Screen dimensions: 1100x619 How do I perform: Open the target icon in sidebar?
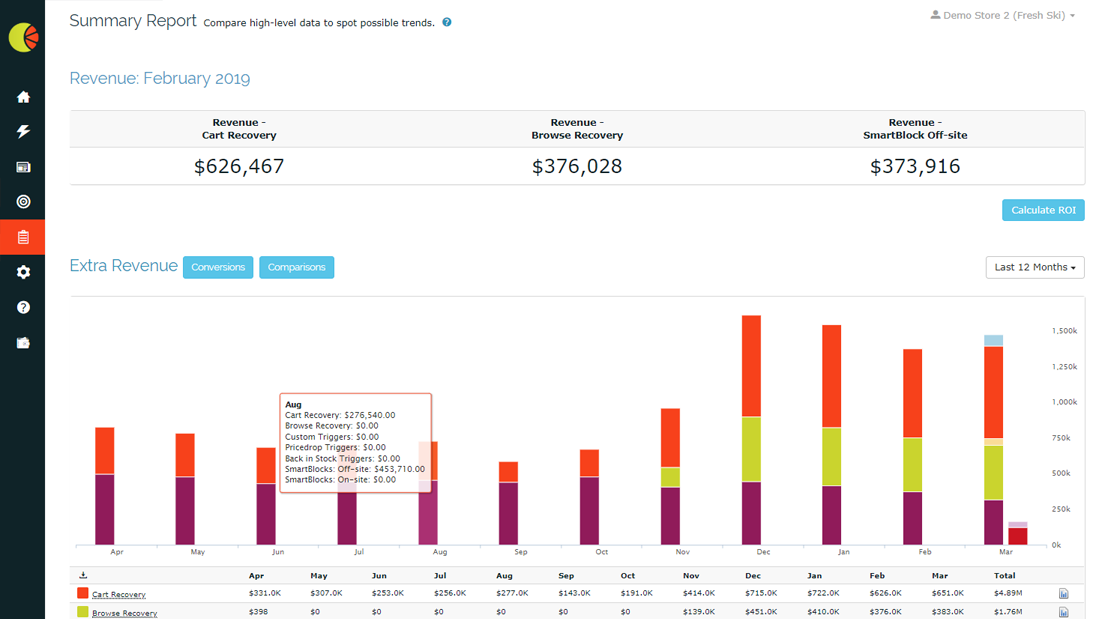coord(23,202)
